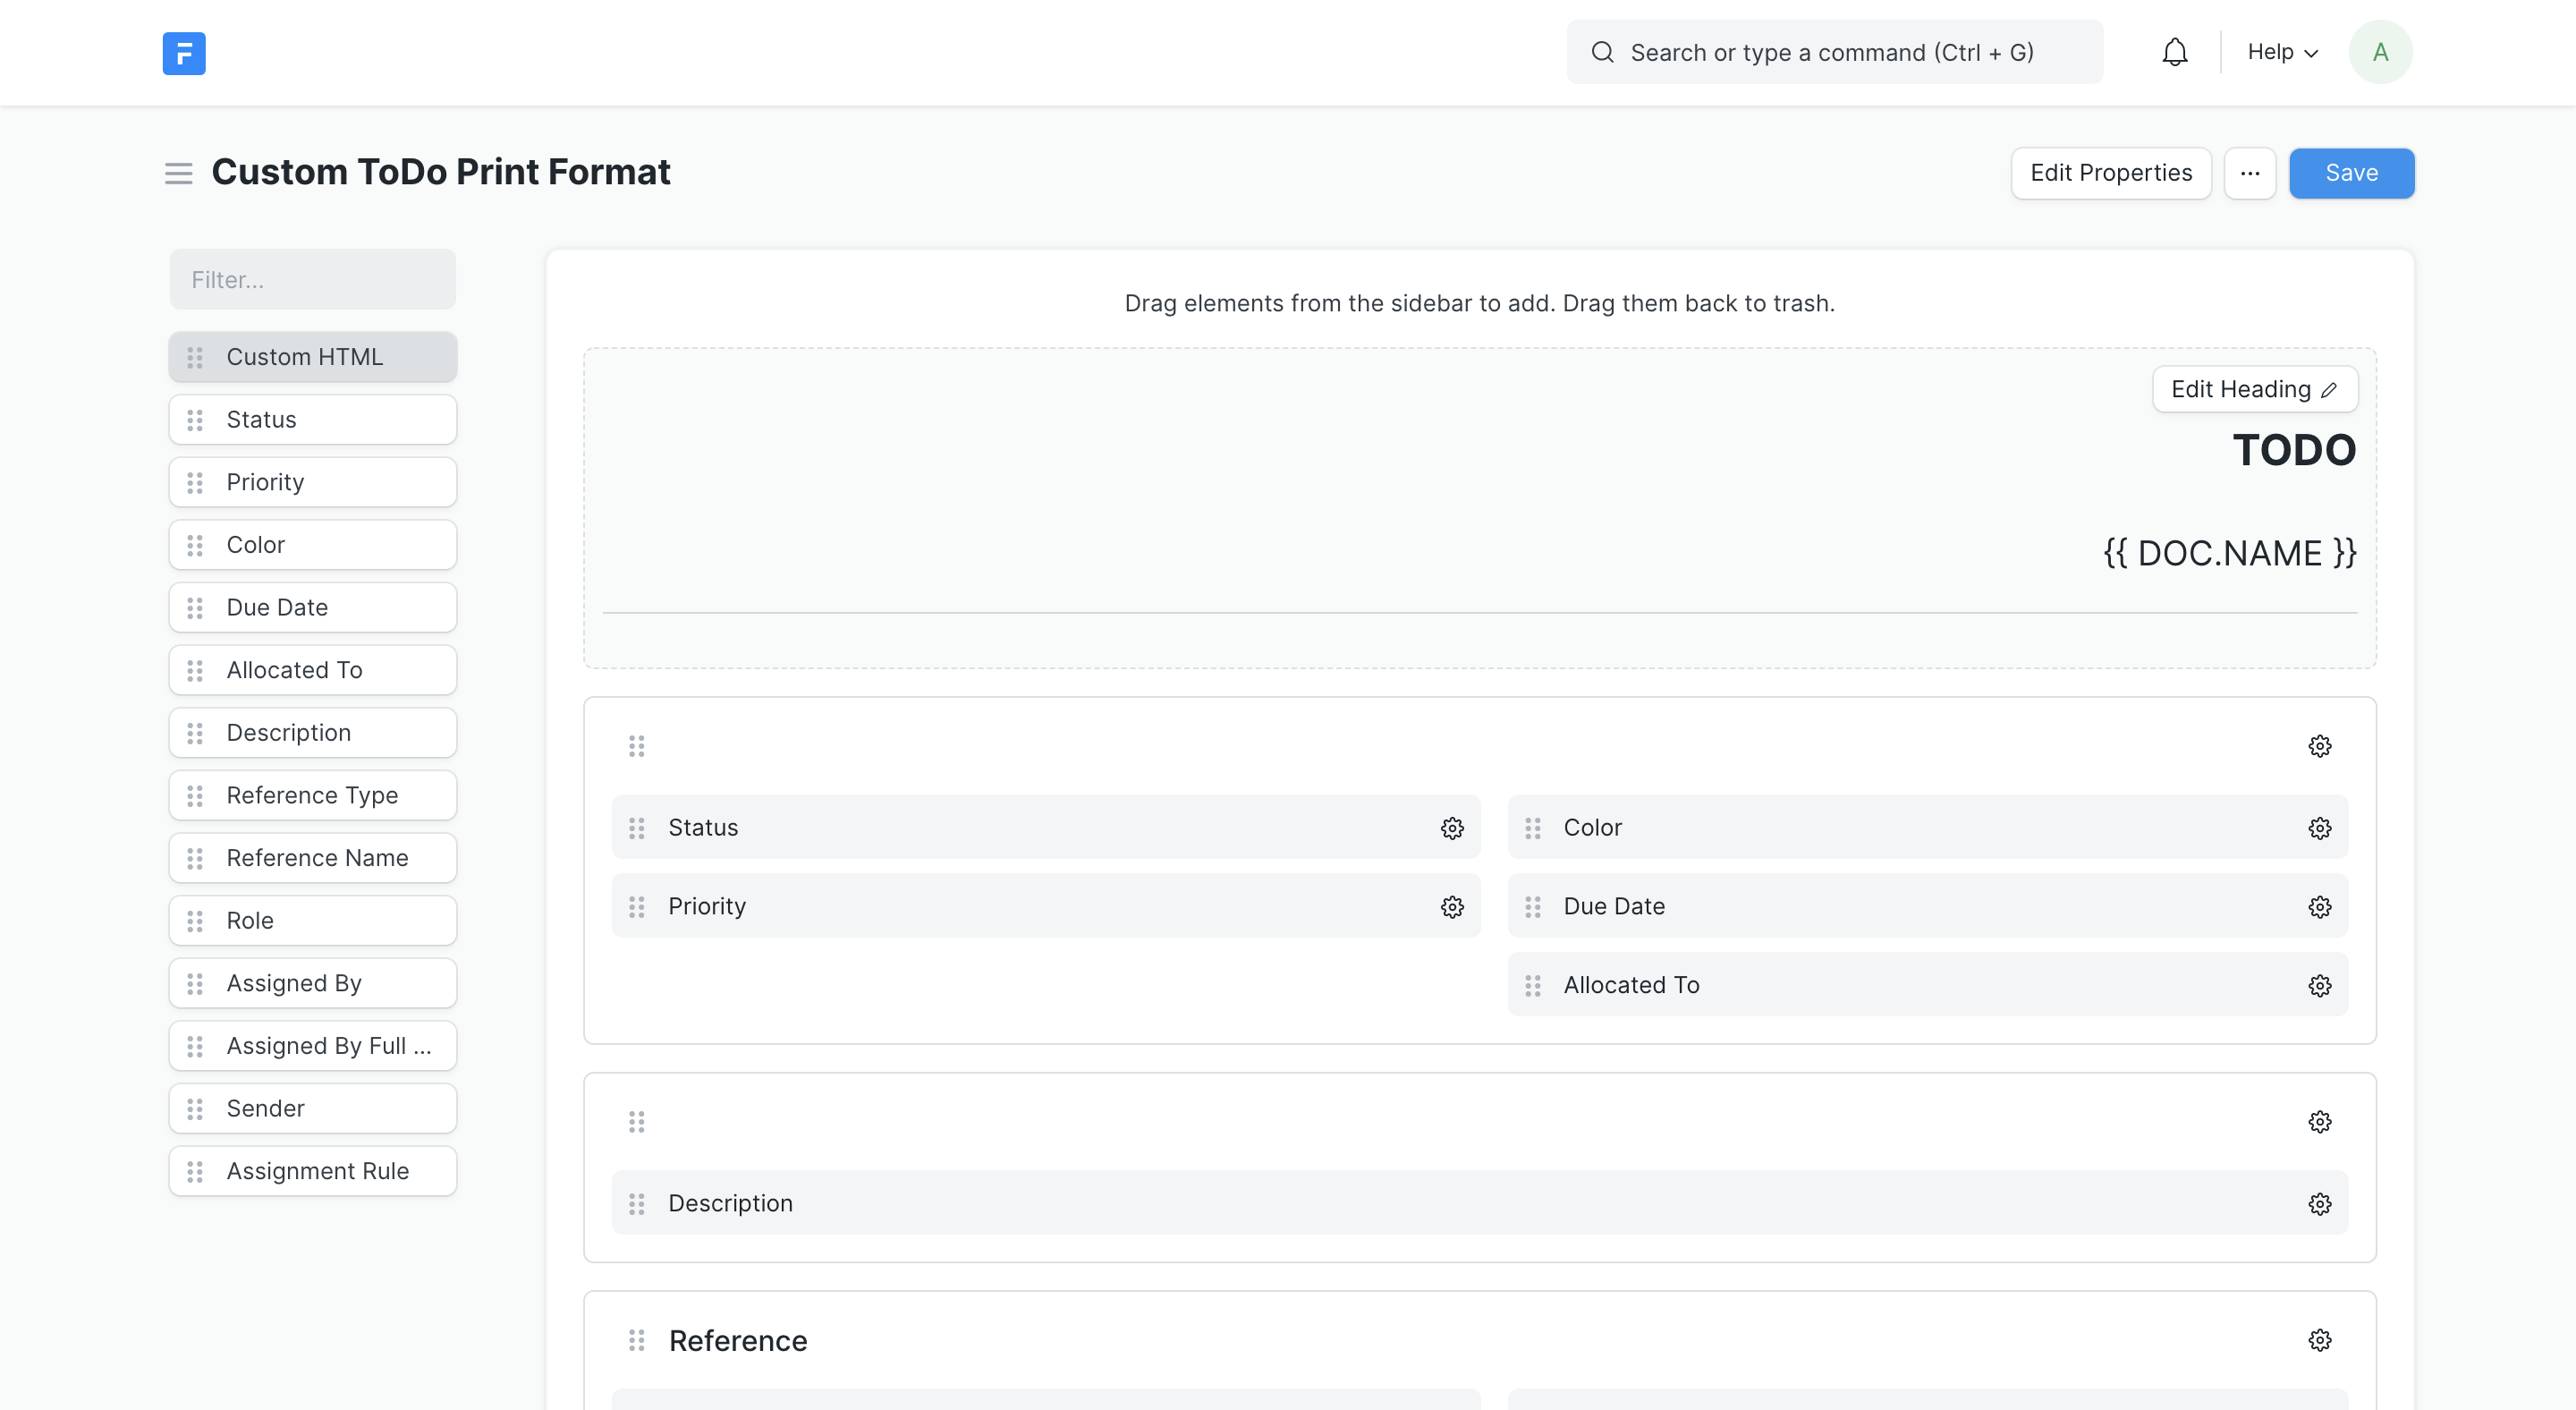
Task: Open the settings gear on the Color field
Action: (2319, 827)
